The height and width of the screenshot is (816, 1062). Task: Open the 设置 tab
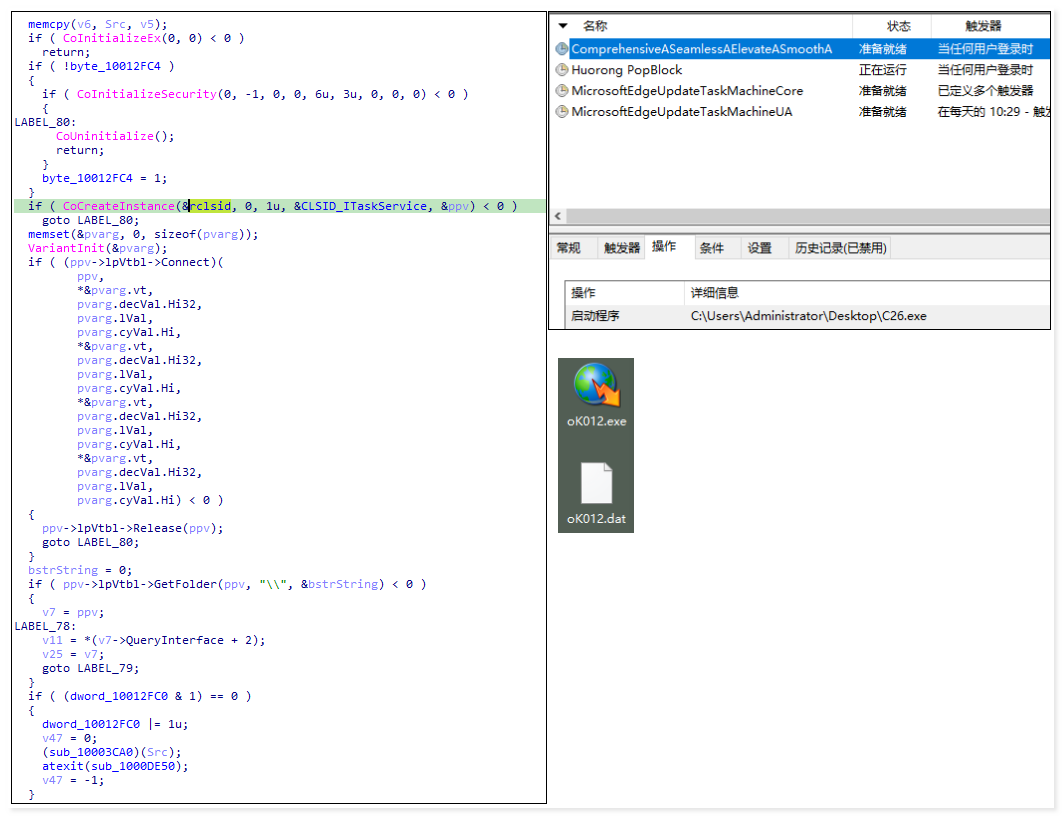pyautogui.click(x=760, y=248)
